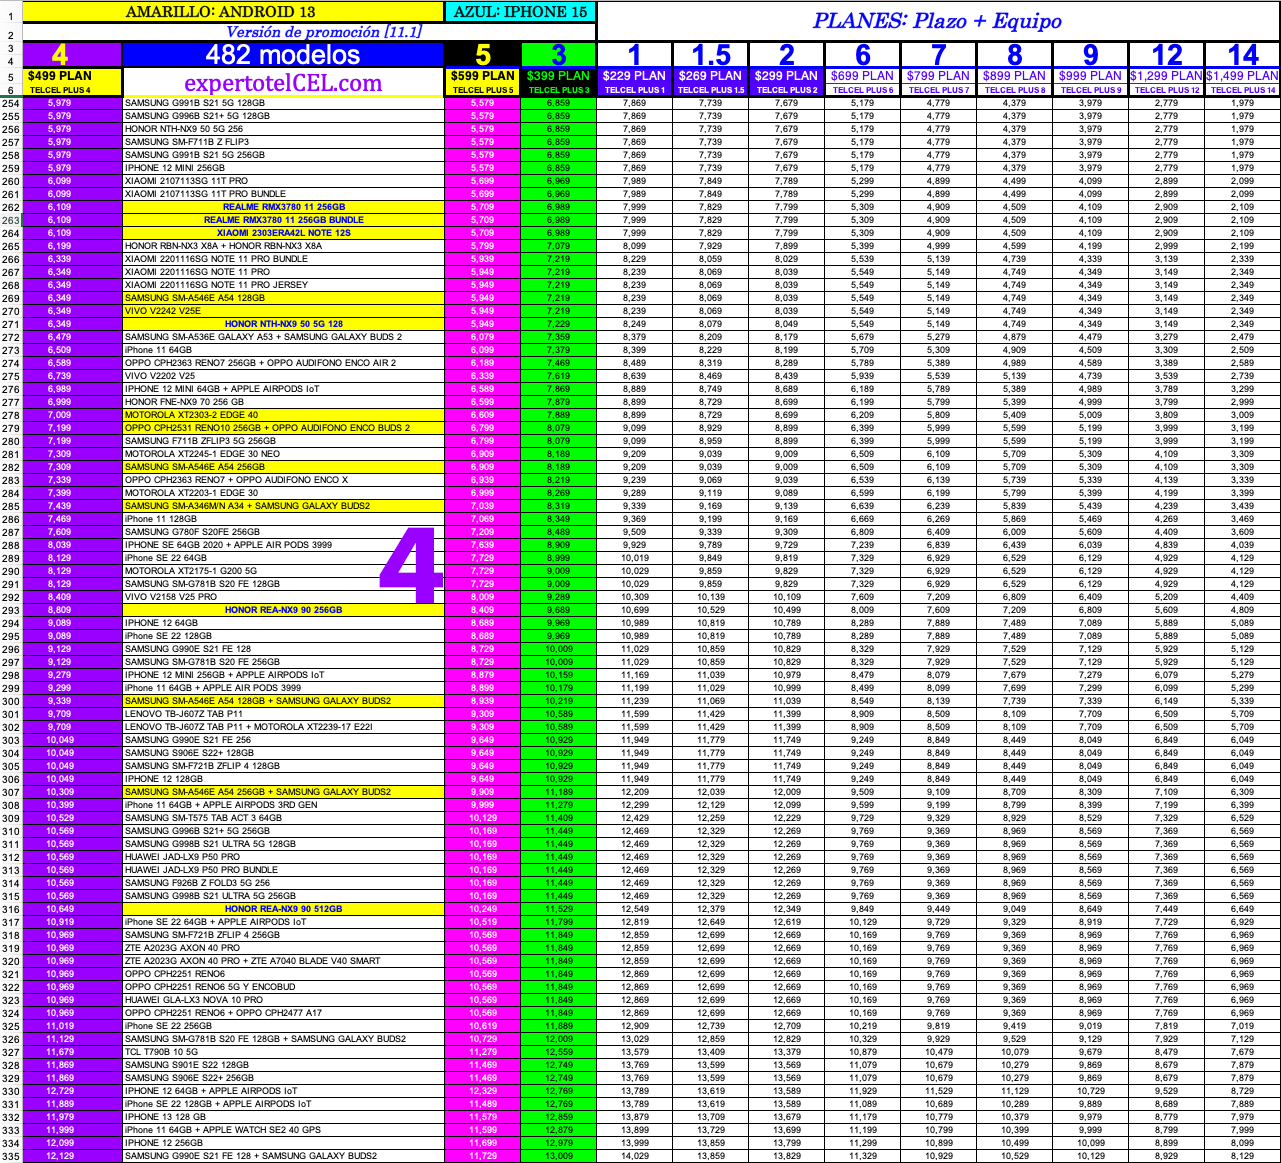
Task: Select 'OPPO CPH2251 RENO6 5G Y ENCOBUD' cell
Action: [x=283, y=987]
